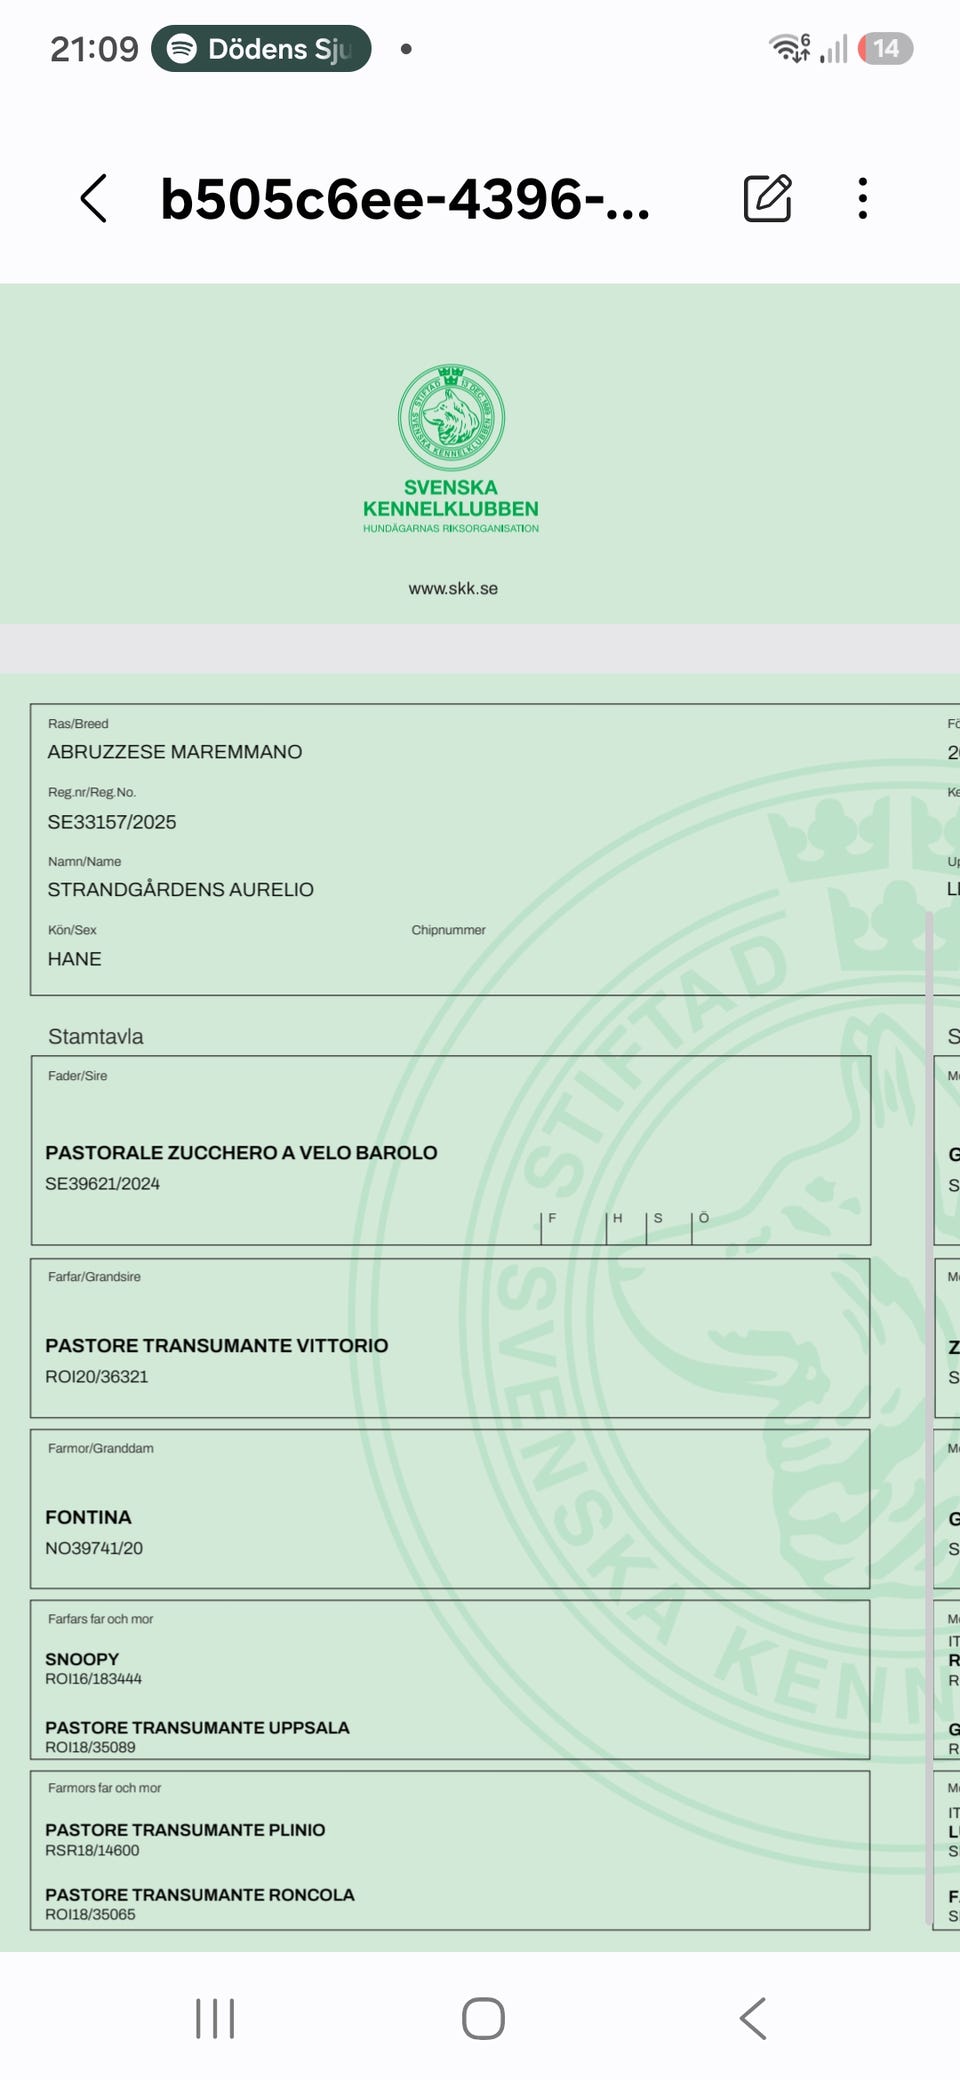960x2080 pixels.
Task: Tap HUNDÄGARNAS RIKSORGANISATION tagline
Action: click(451, 528)
